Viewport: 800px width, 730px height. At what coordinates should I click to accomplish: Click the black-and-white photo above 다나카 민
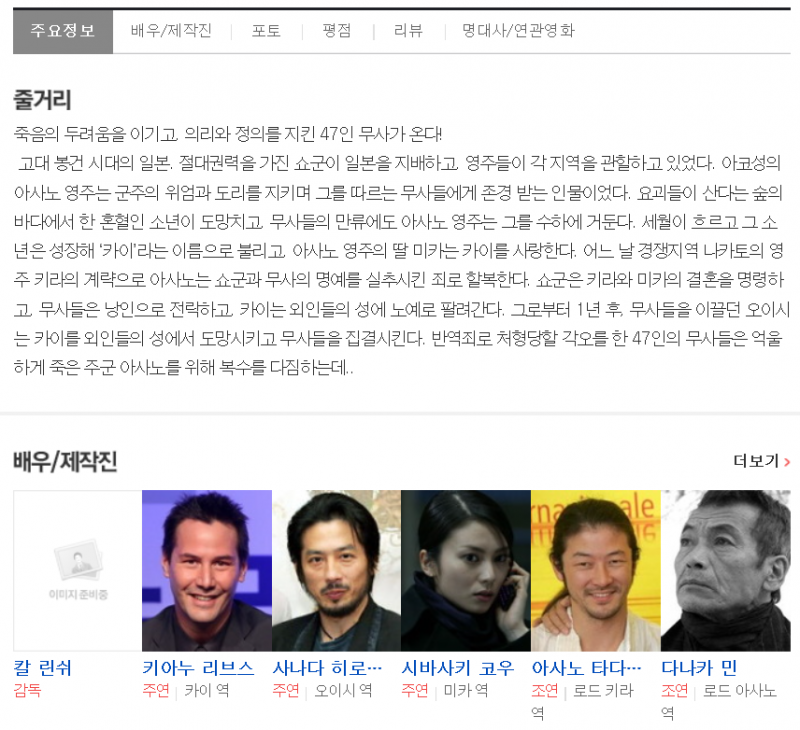(725, 571)
